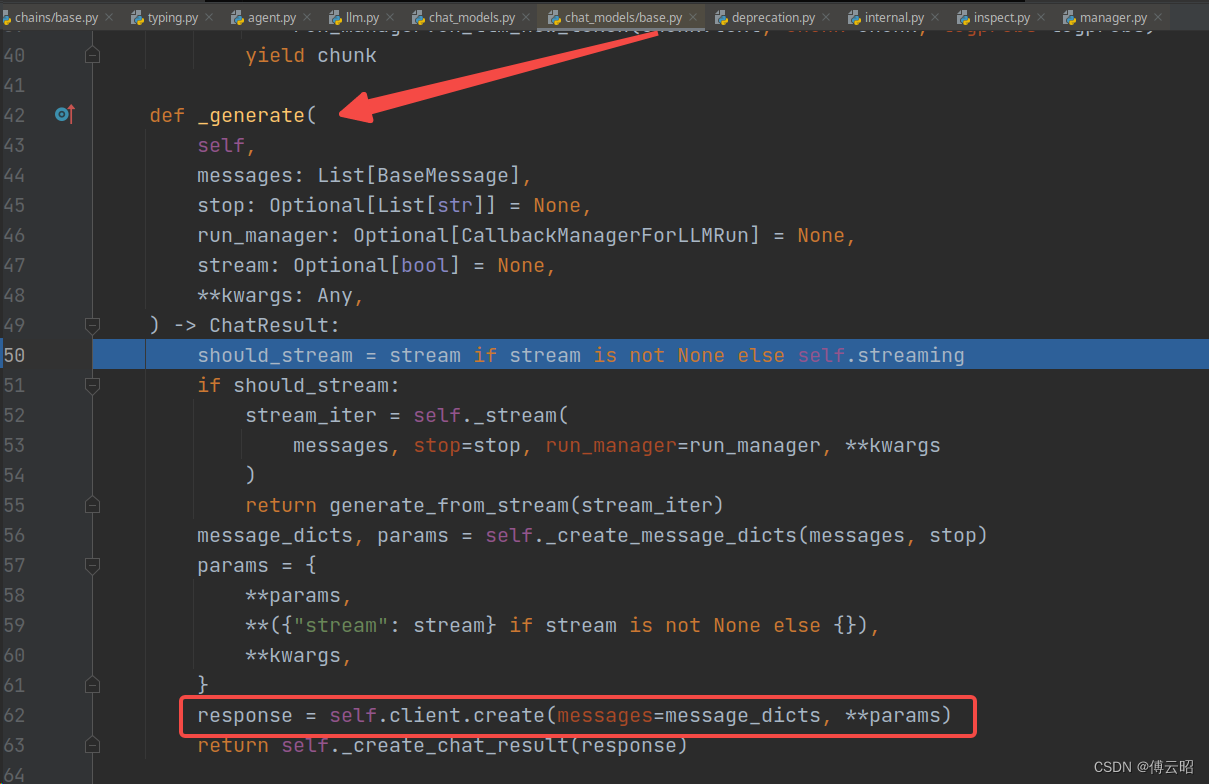The image size is (1209, 784).
Task: Collapse the fold marker at line 40
Action: point(92,56)
